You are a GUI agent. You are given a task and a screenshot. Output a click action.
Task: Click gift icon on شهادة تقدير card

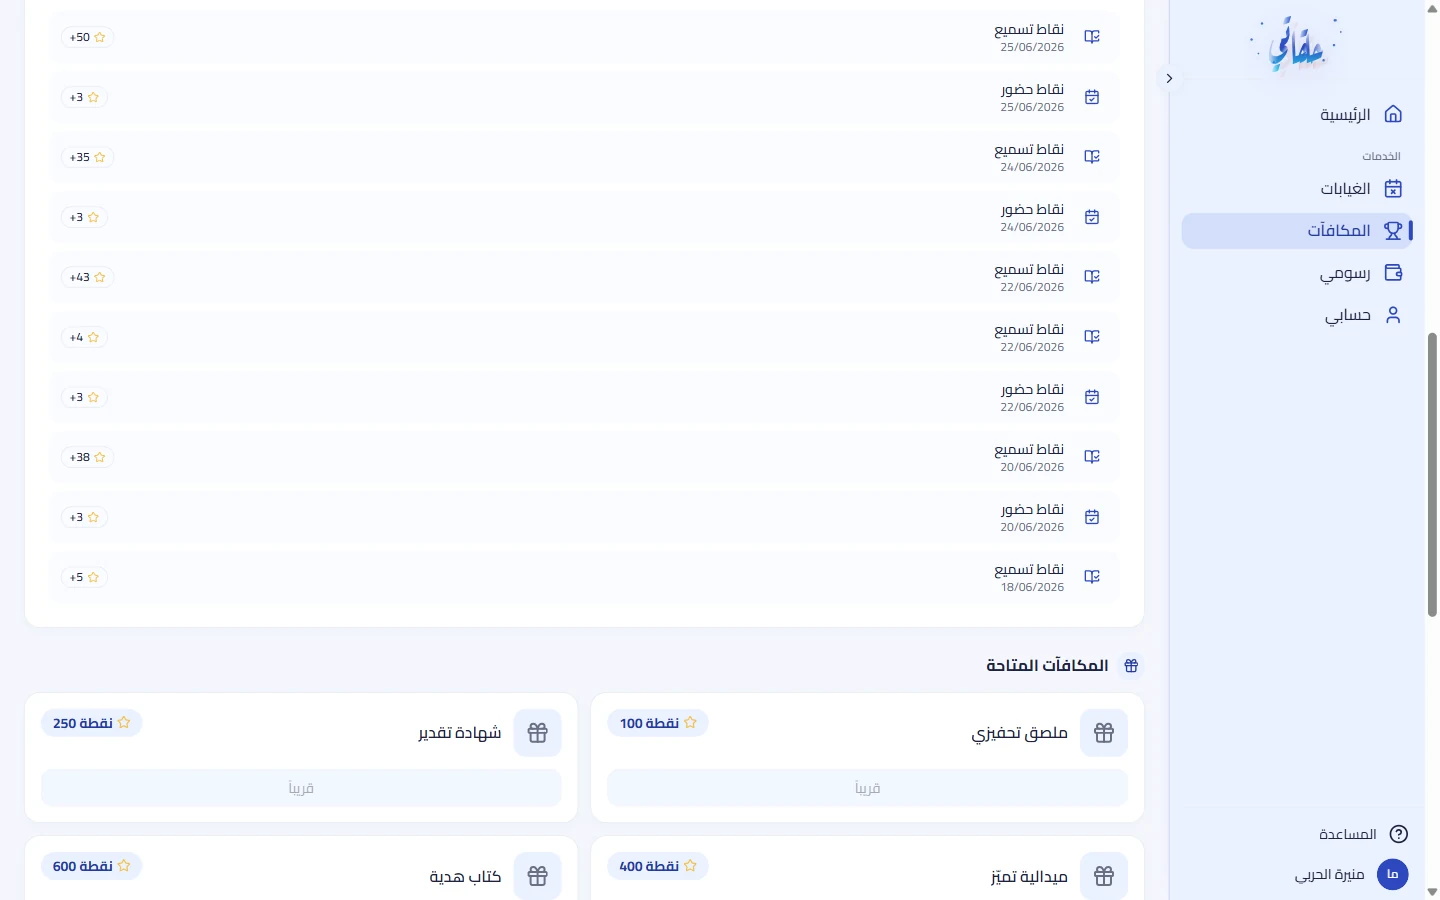[538, 733]
